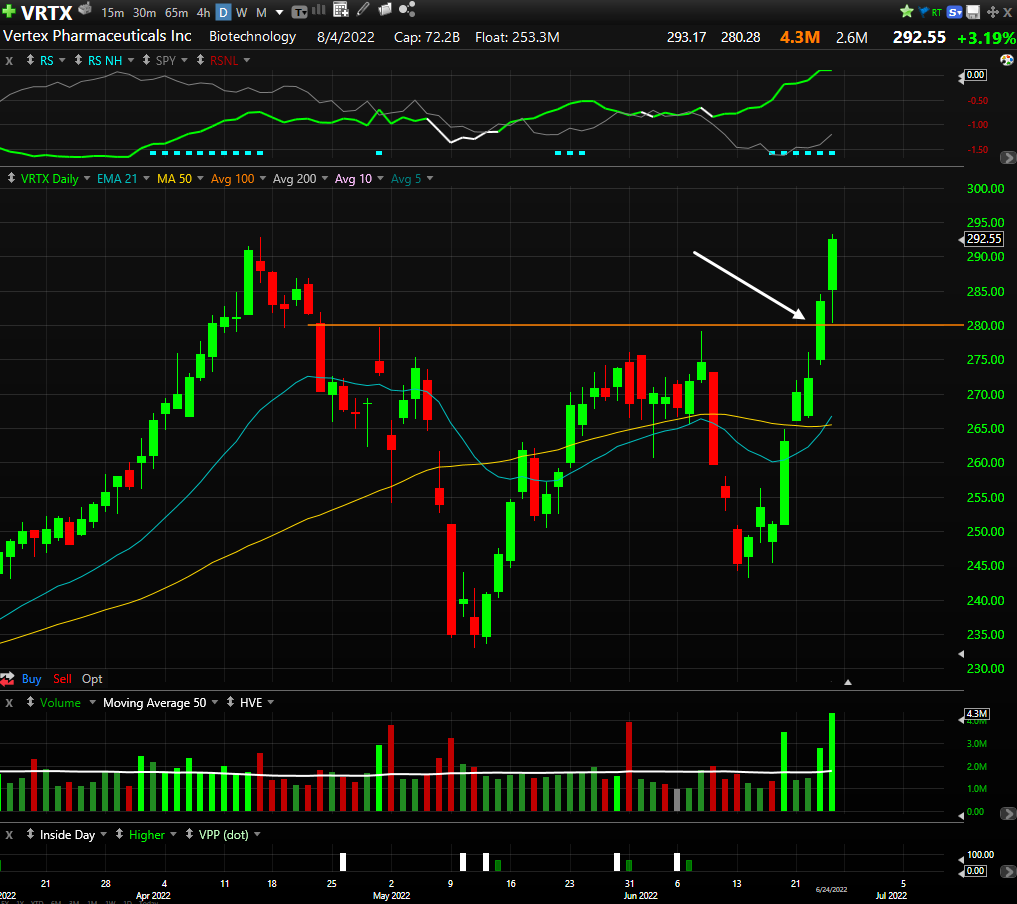Expand the RS NH dropdown arrow
Image resolution: width=1017 pixels, height=904 pixels.
[x=130, y=60]
